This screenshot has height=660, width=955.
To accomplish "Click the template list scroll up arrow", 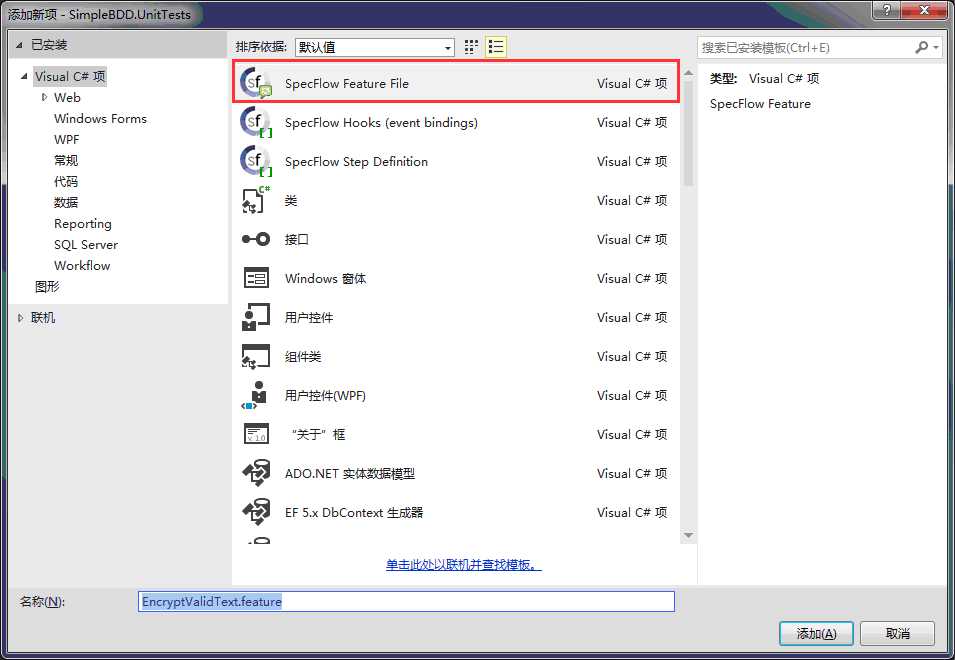I will [689, 73].
